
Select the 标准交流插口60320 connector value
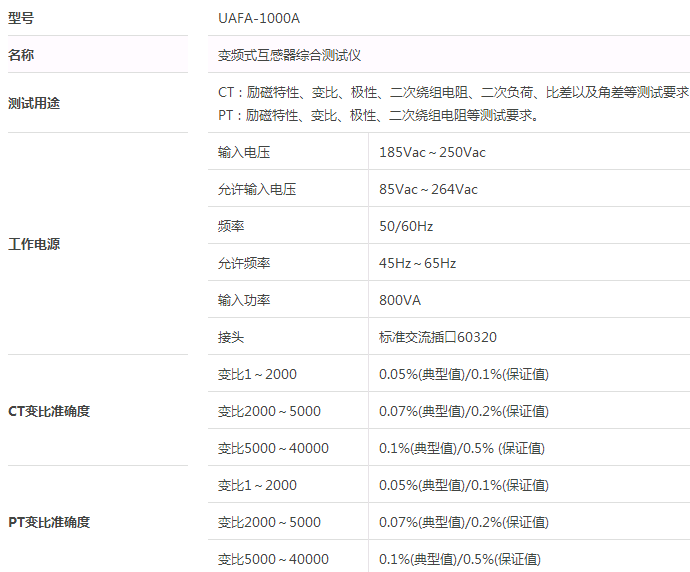pos(438,337)
